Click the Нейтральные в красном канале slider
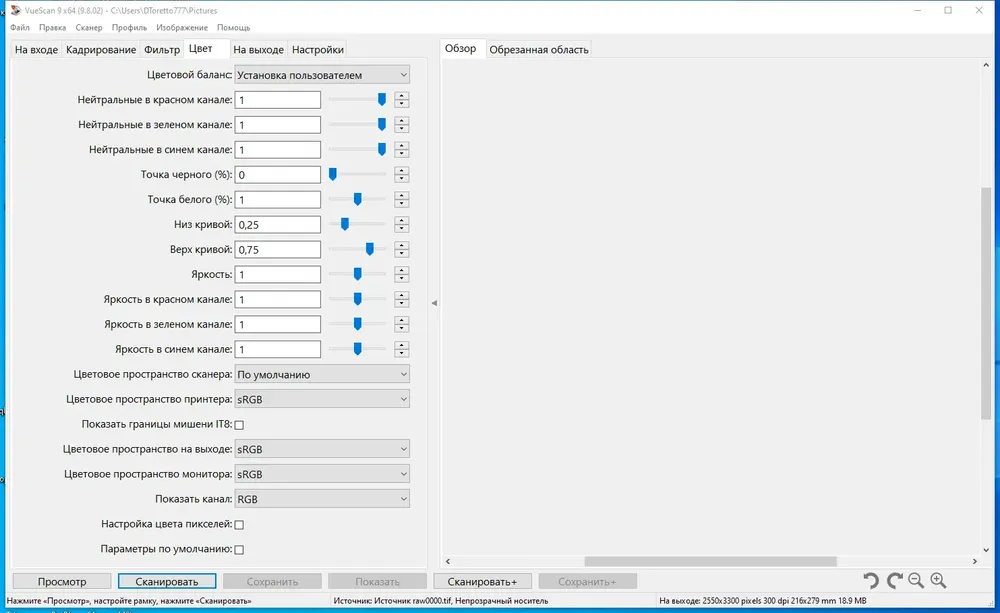The height and width of the screenshot is (613, 1000). pyautogui.click(x=357, y=100)
